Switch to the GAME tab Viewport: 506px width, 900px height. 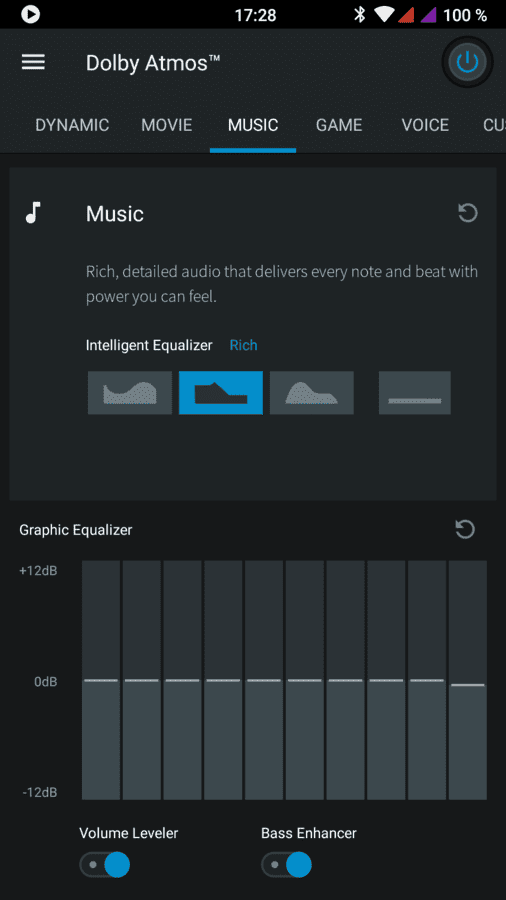pos(339,125)
